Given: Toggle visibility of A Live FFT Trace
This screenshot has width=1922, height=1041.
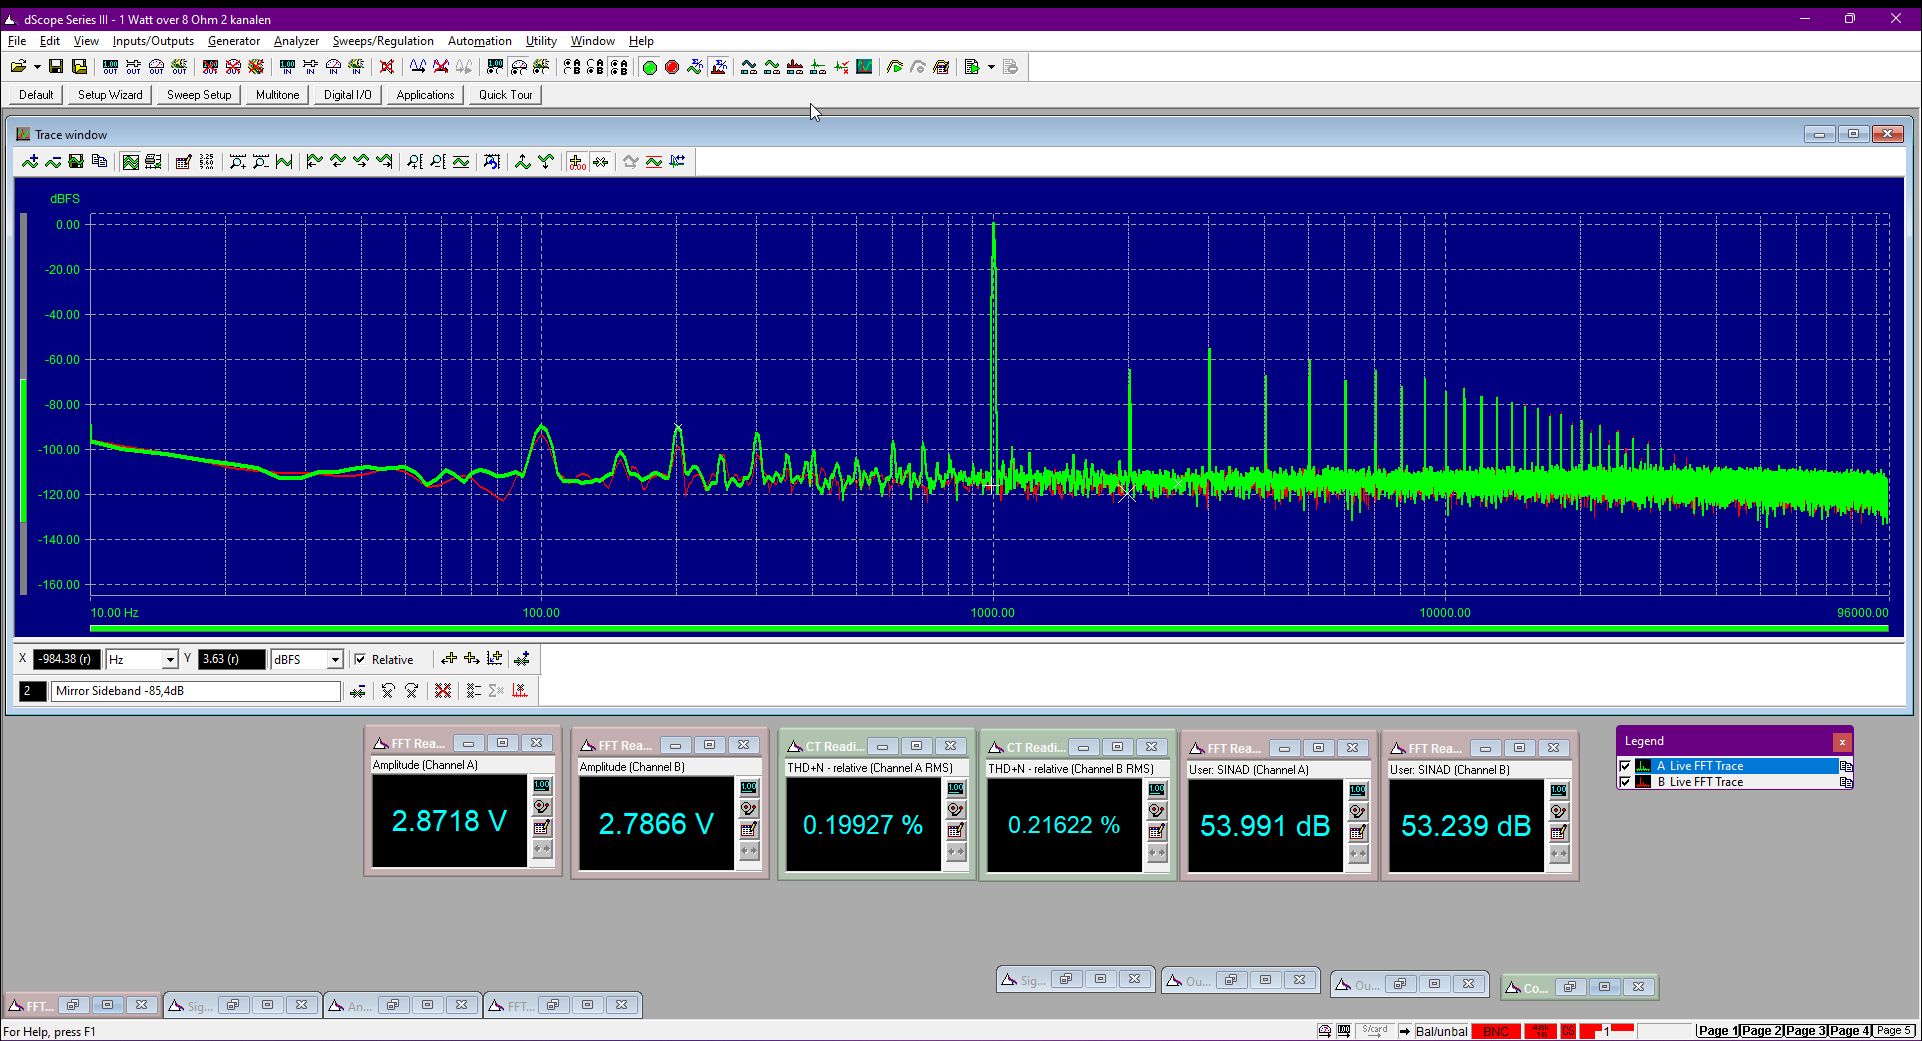Looking at the screenshot, I should pyautogui.click(x=1625, y=766).
